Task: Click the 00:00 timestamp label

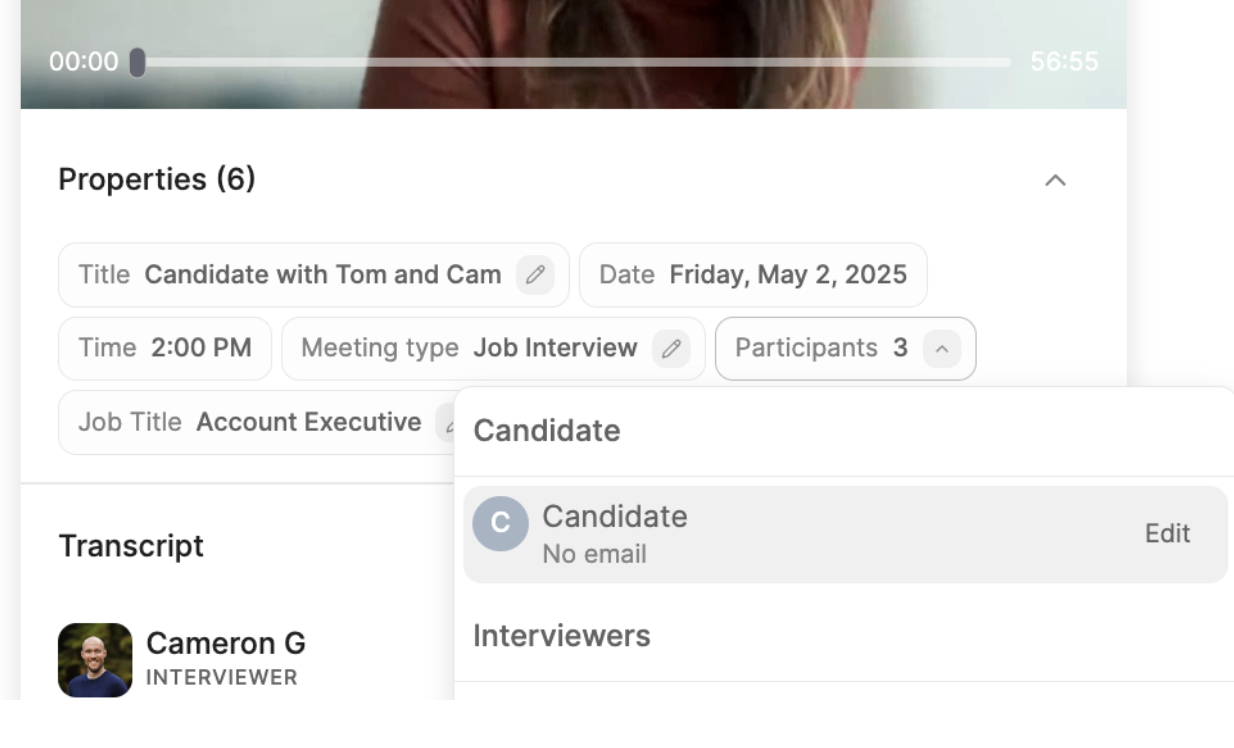Action: coord(85,61)
